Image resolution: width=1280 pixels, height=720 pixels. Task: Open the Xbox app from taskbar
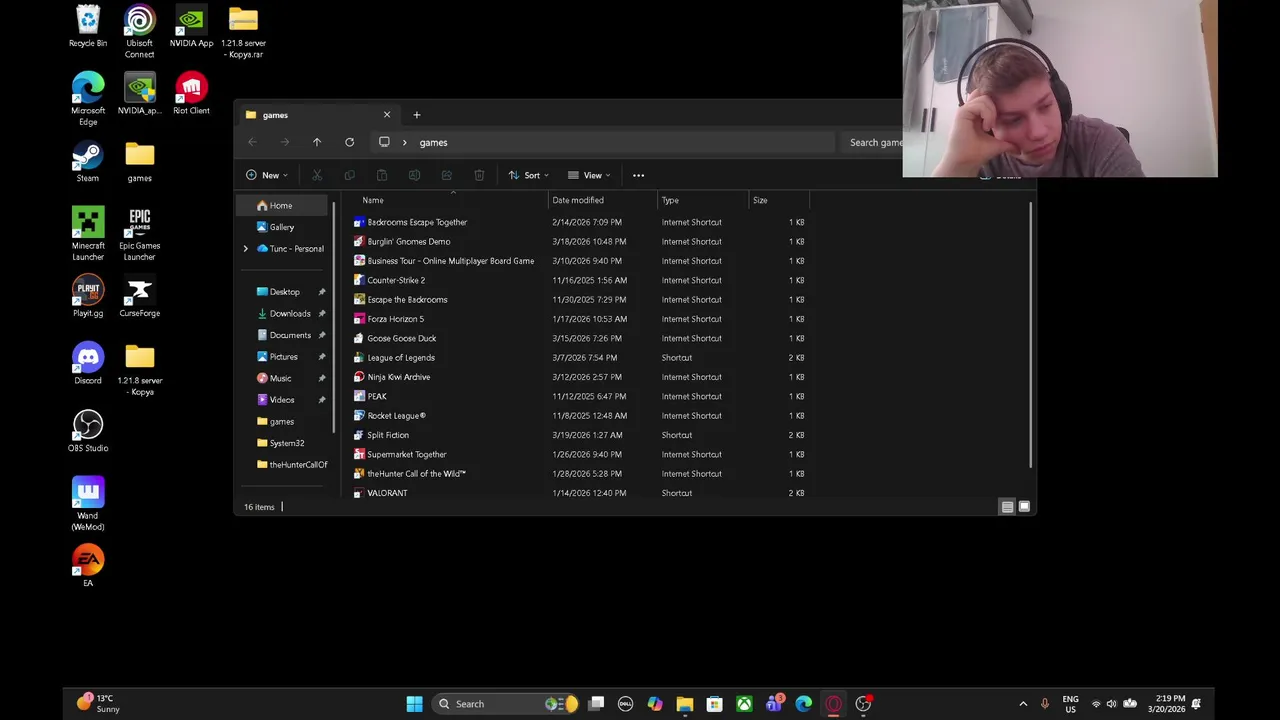[x=744, y=704]
